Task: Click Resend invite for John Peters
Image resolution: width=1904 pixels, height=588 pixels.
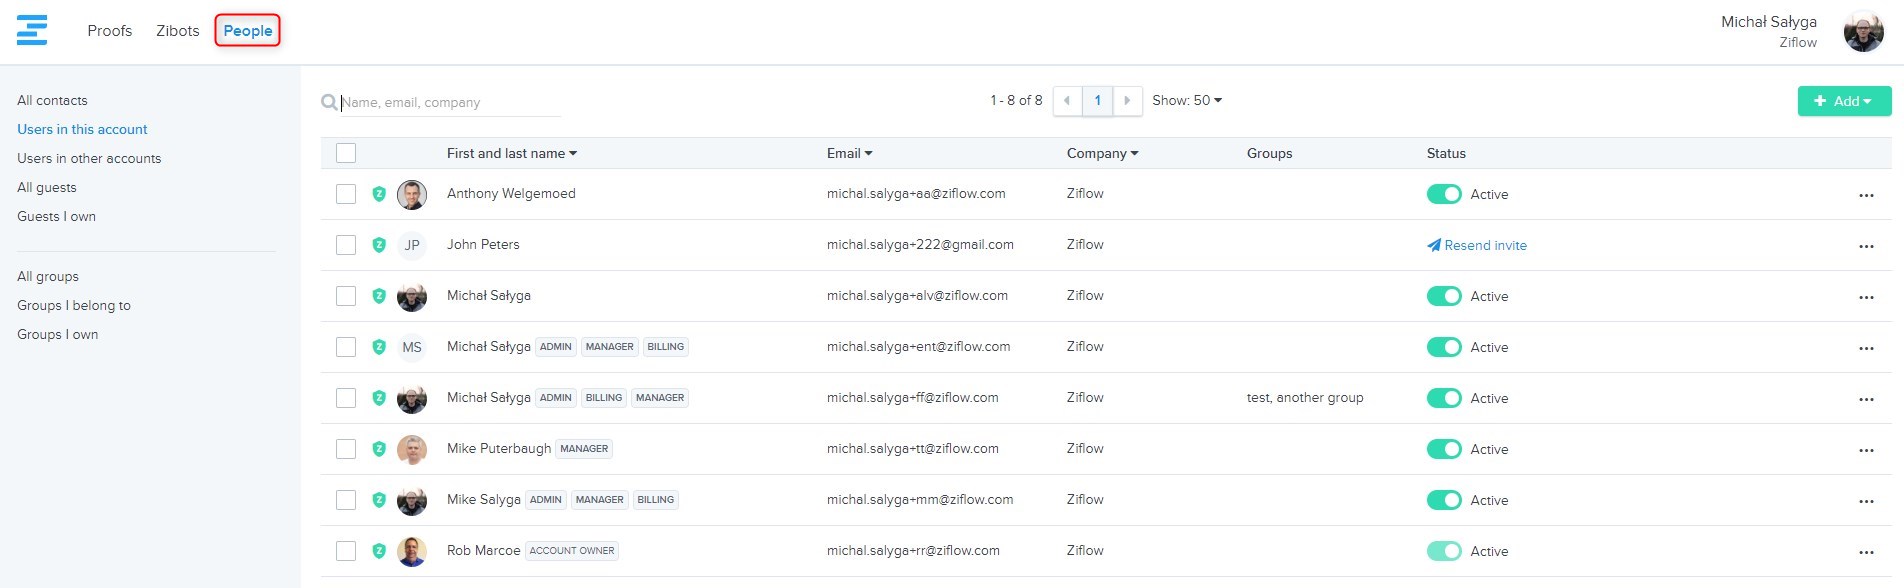Action: [1476, 245]
